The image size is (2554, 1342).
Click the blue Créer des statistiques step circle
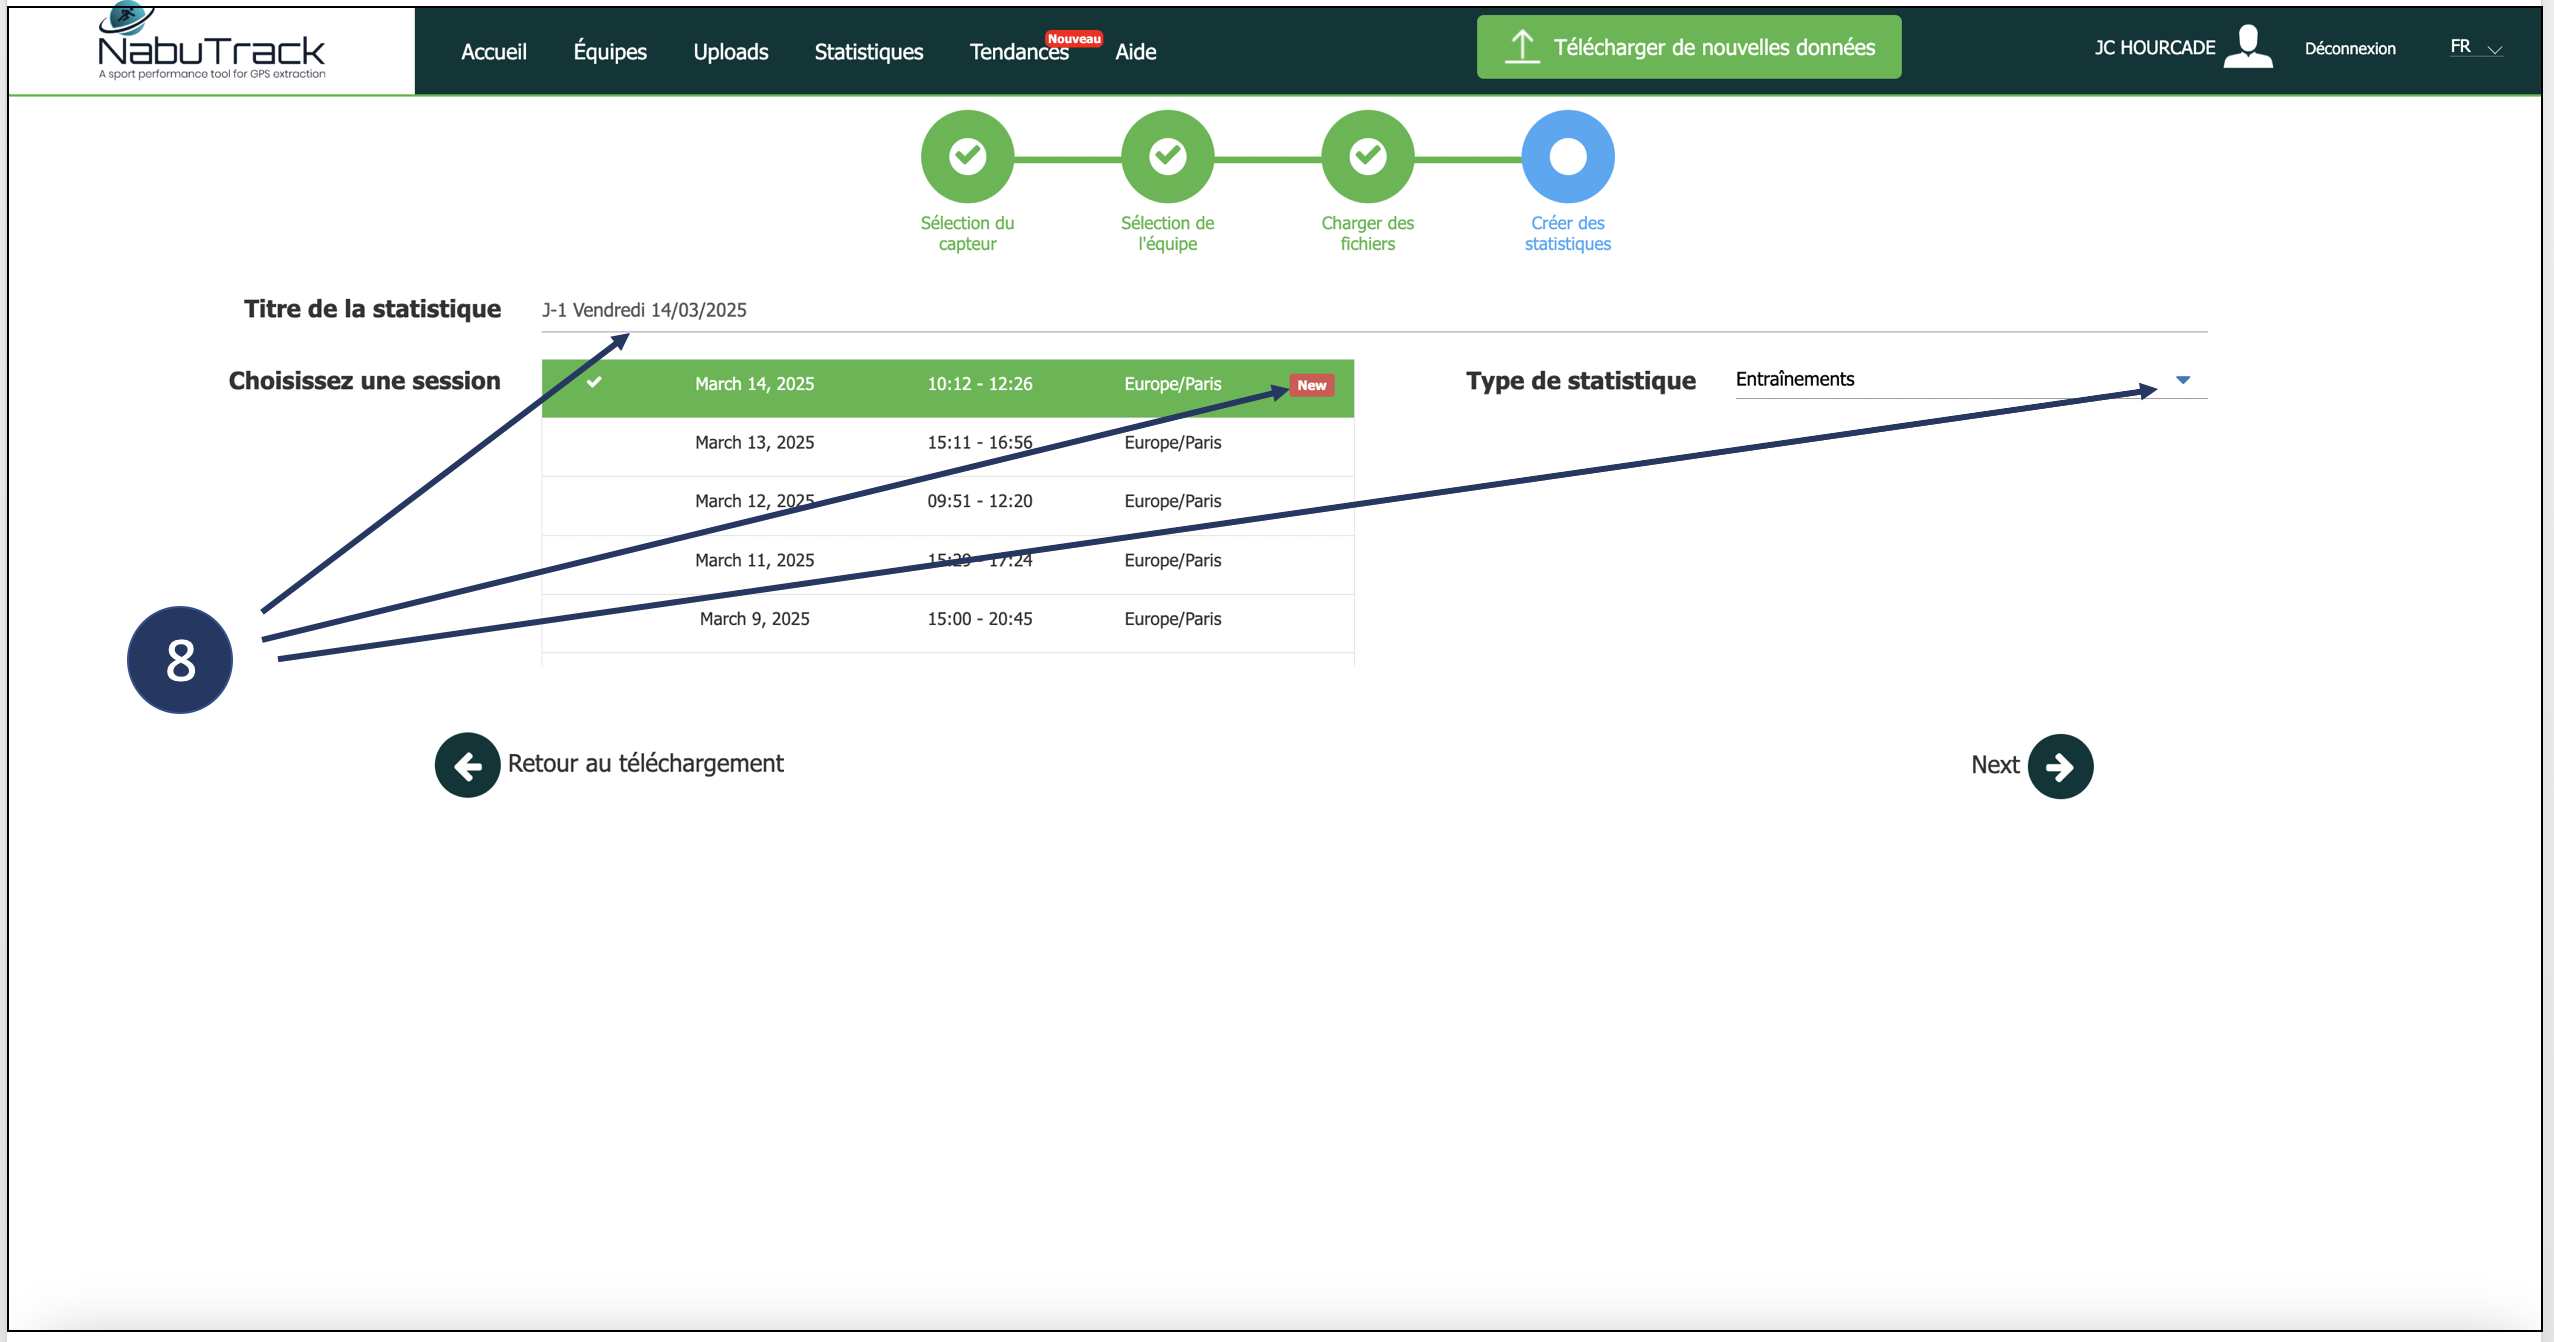(1567, 157)
